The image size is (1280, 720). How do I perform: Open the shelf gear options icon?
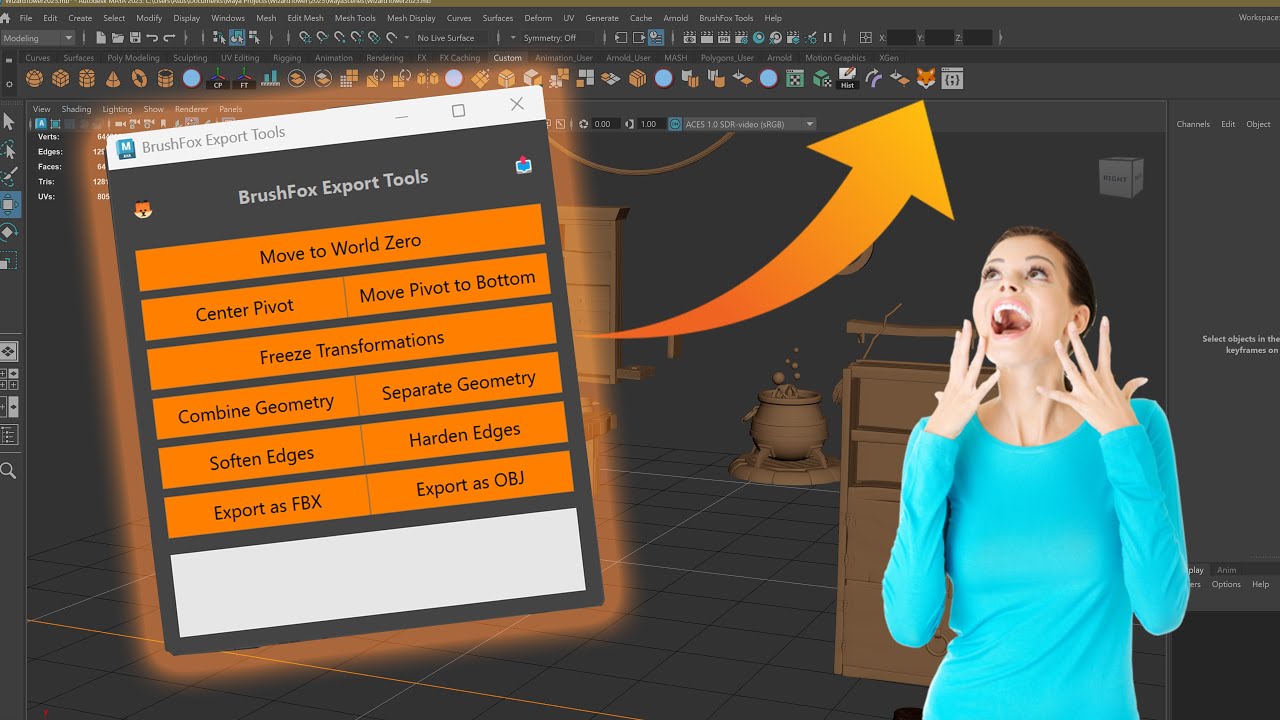coord(8,83)
